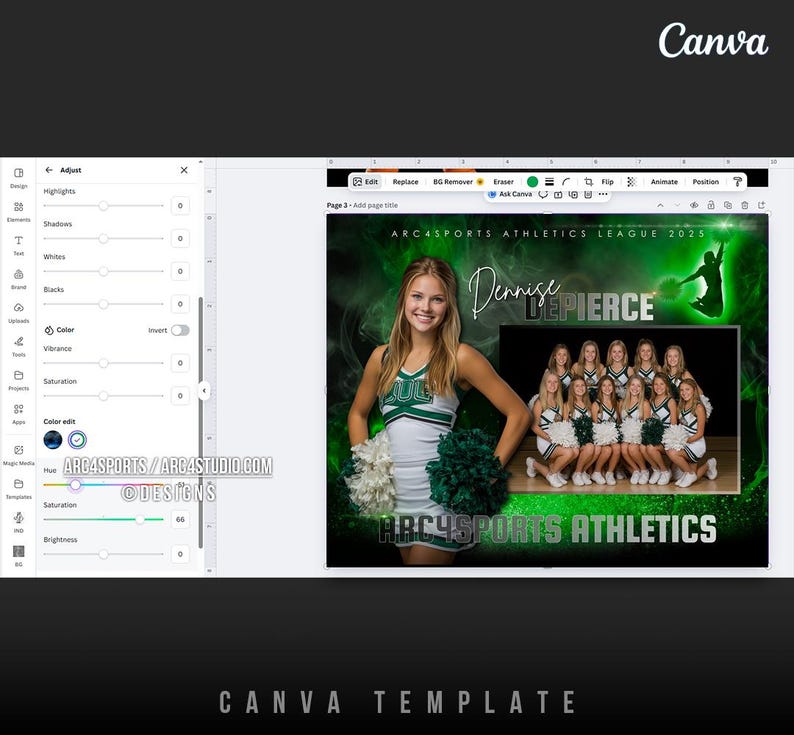The height and width of the screenshot is (735, 794).
Task: Go back from the Adjust panel
Action: [x=49, y=170]
